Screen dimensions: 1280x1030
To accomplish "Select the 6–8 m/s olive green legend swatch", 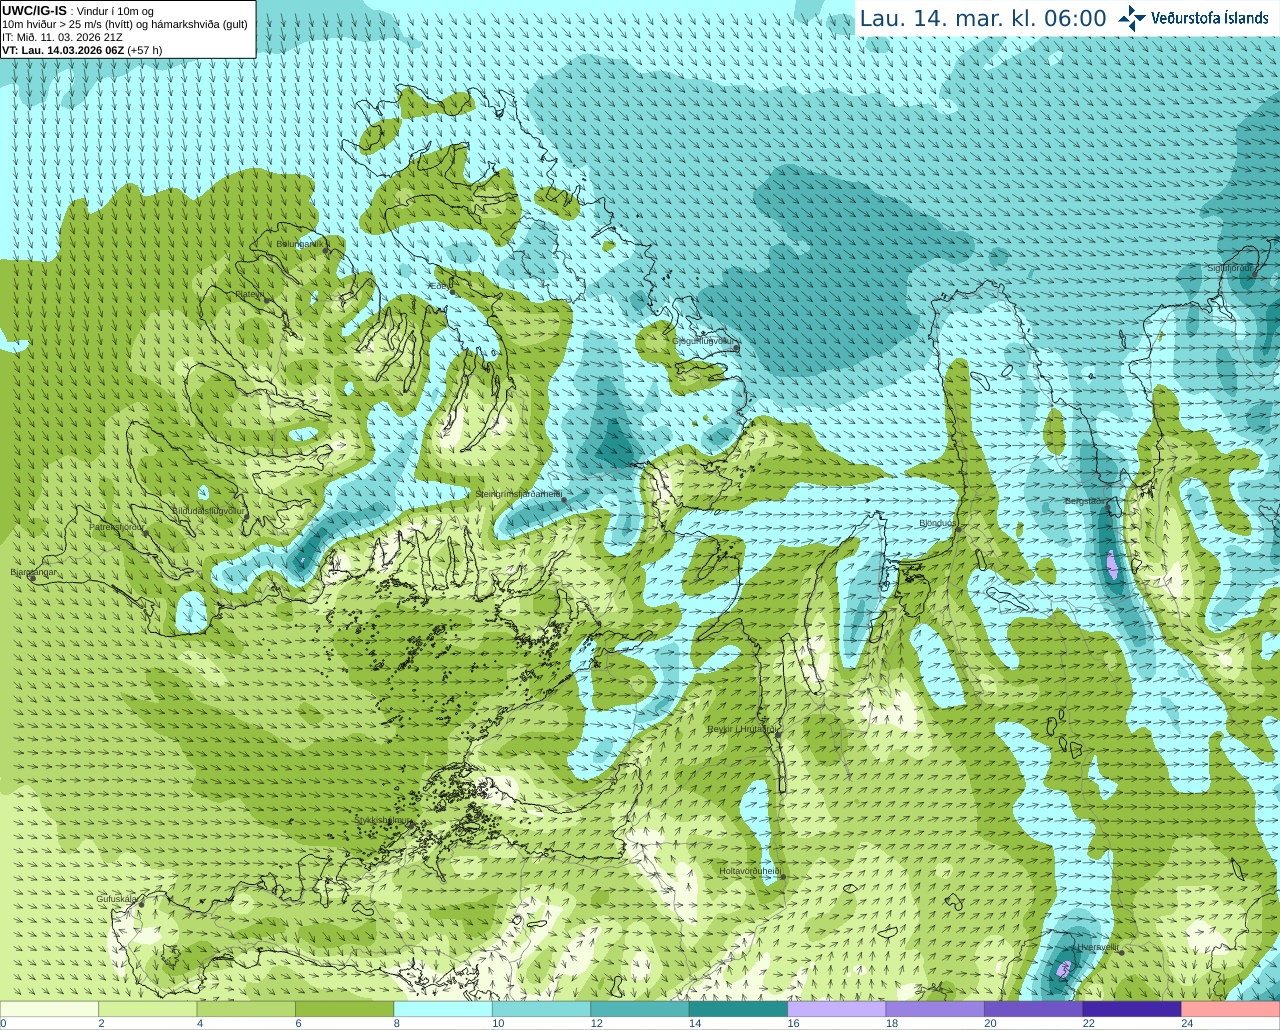I will pyautogui.click(x=345, y=1009).
